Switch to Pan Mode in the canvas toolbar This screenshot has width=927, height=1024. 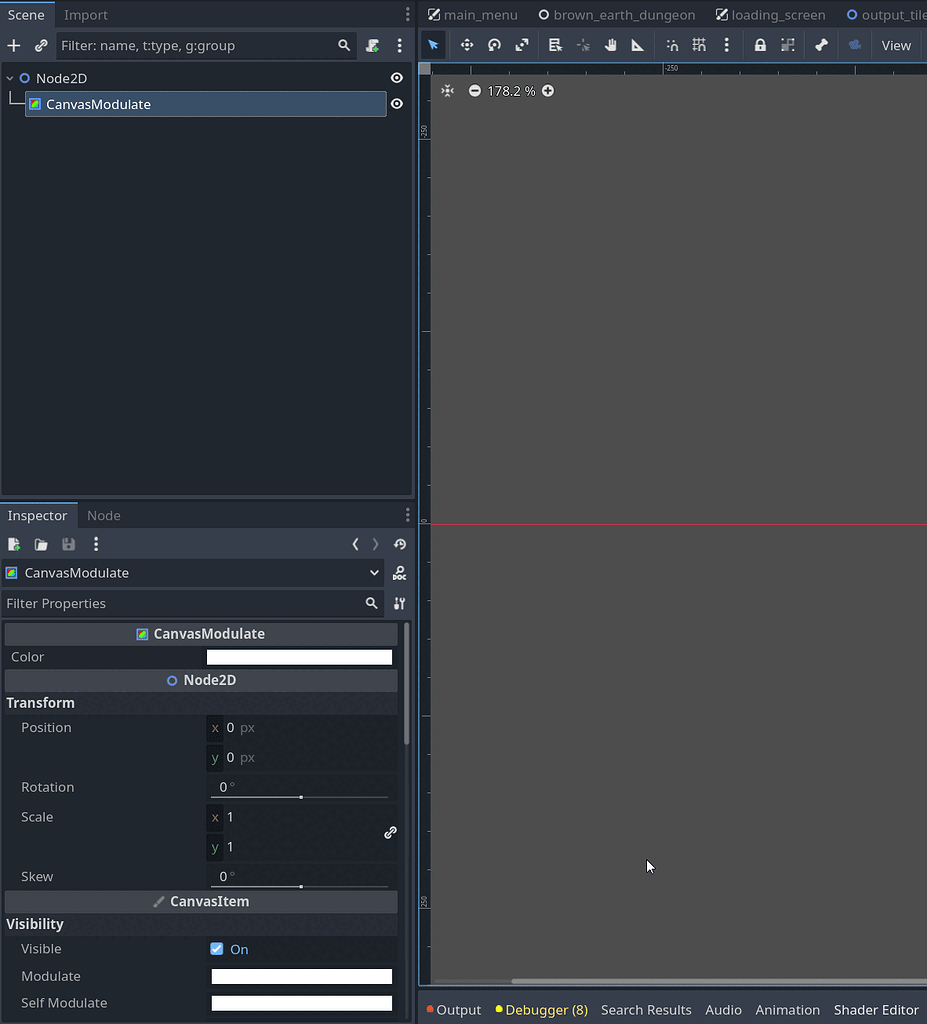tap(611, 45)
